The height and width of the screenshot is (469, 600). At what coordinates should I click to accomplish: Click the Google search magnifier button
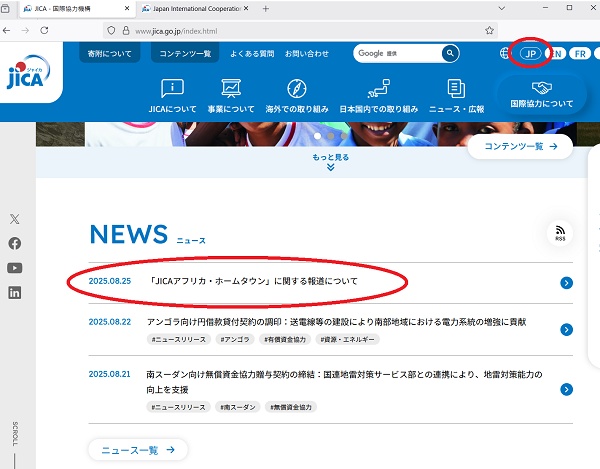pos(450,53)
